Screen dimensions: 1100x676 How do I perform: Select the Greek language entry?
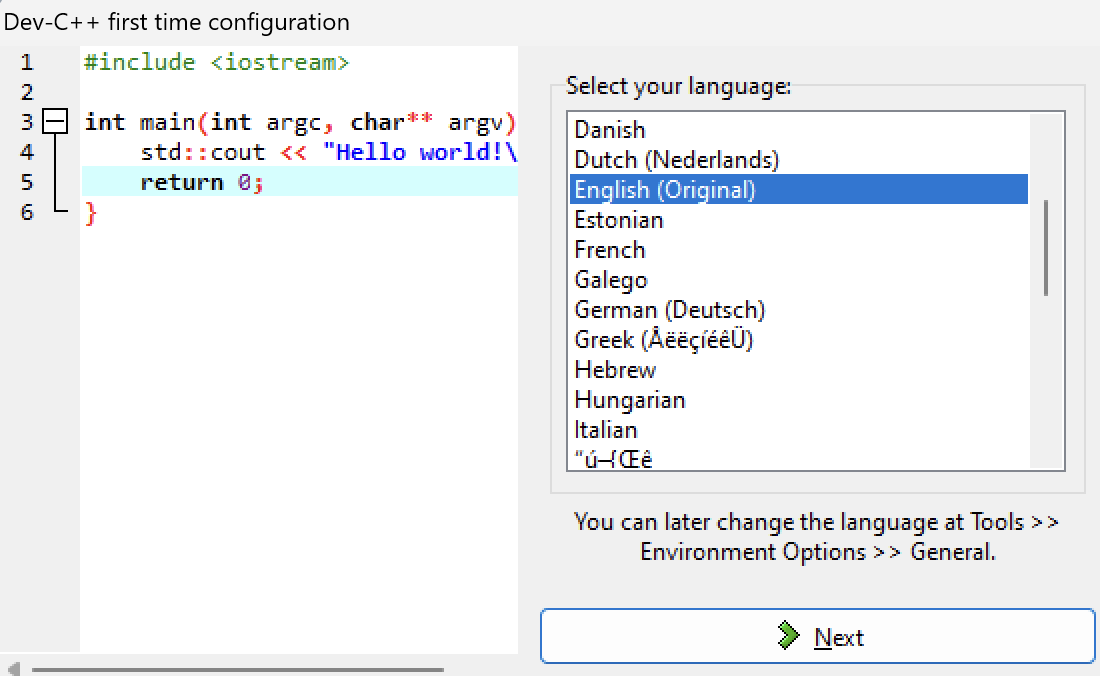[x=798, y=340]
